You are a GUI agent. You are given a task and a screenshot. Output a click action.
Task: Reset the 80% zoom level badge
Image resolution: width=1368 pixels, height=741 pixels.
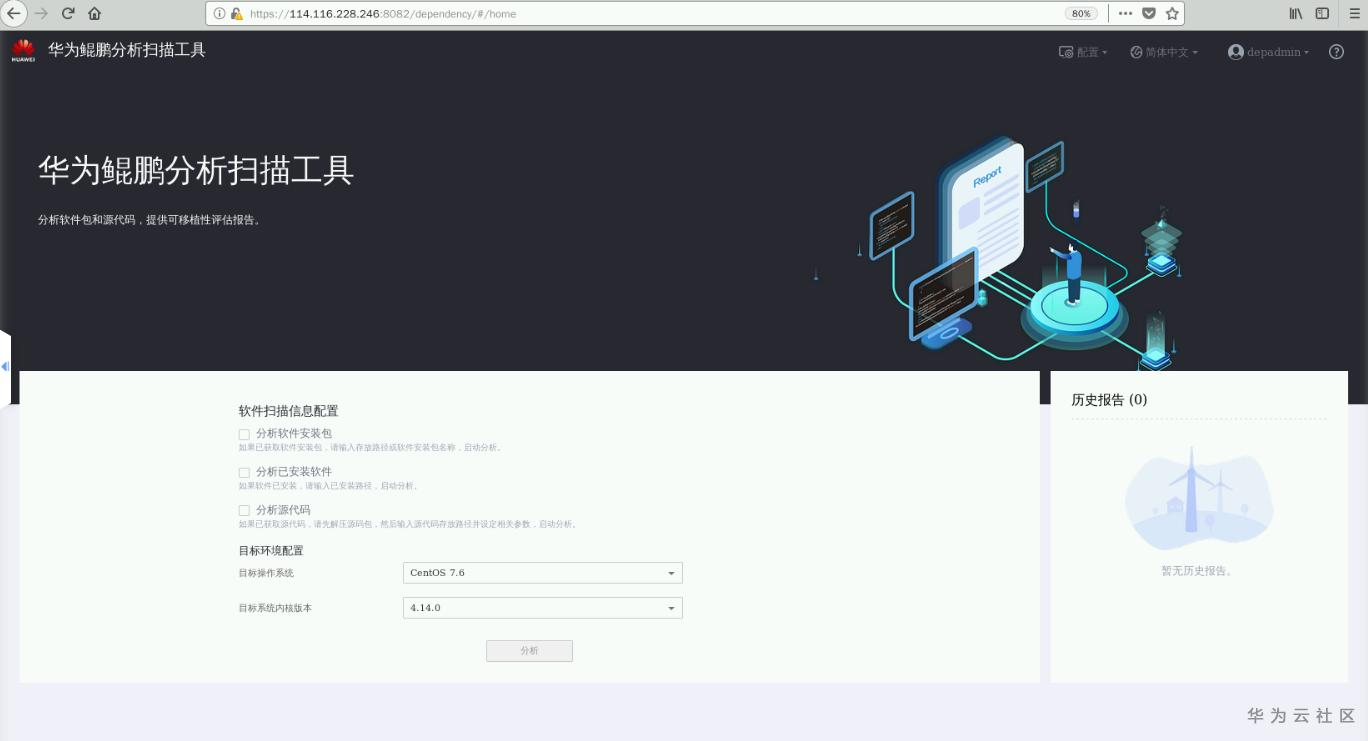pyautogui.click(x=1081, y=14)
